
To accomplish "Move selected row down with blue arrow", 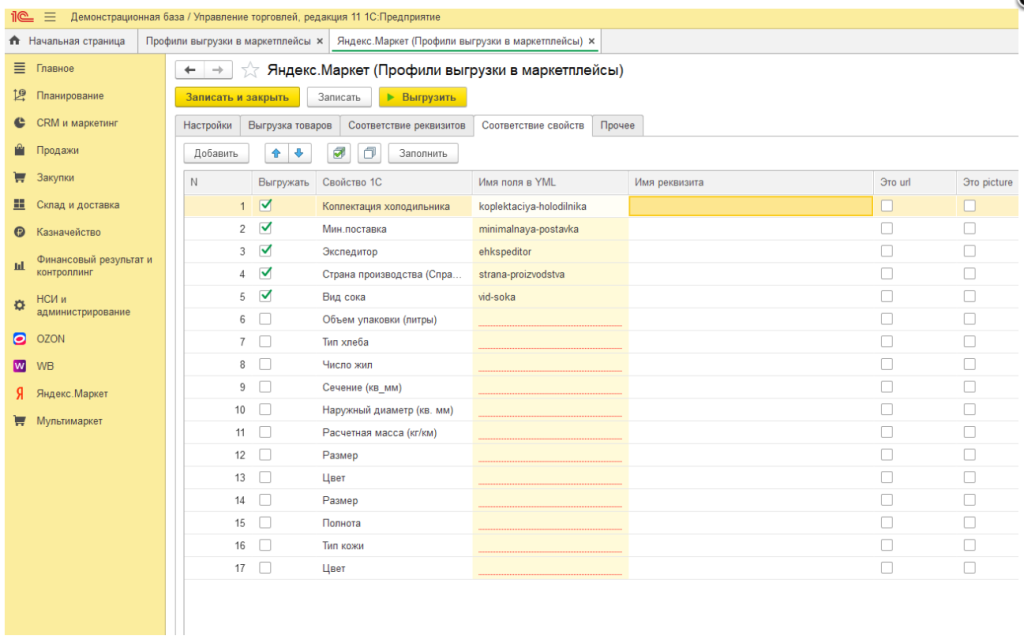I will [x=298, y=153].
